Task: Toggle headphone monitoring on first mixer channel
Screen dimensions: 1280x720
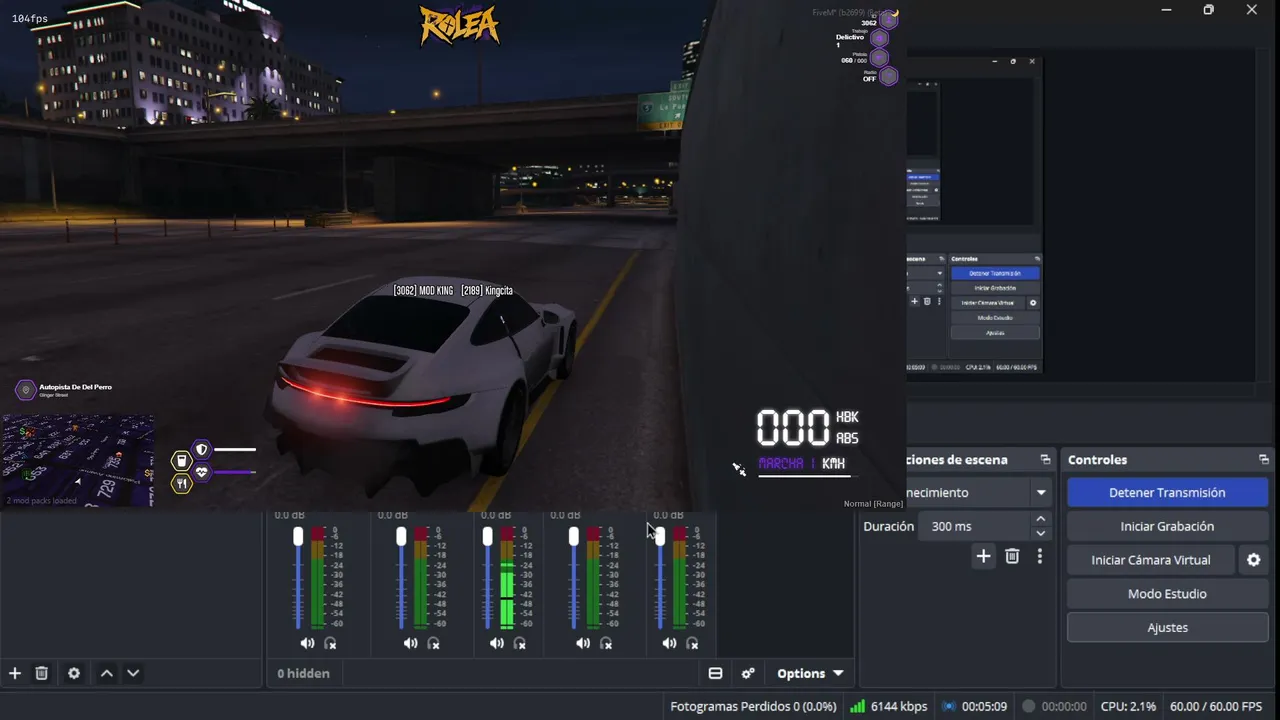Action: 331,643
